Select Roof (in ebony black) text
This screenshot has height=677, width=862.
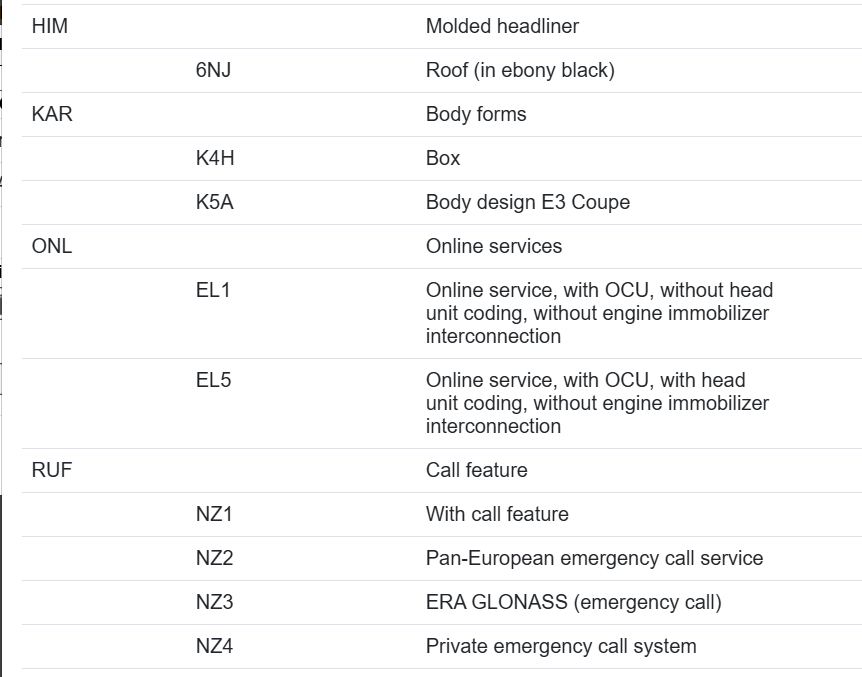click(x=520, y=70)
